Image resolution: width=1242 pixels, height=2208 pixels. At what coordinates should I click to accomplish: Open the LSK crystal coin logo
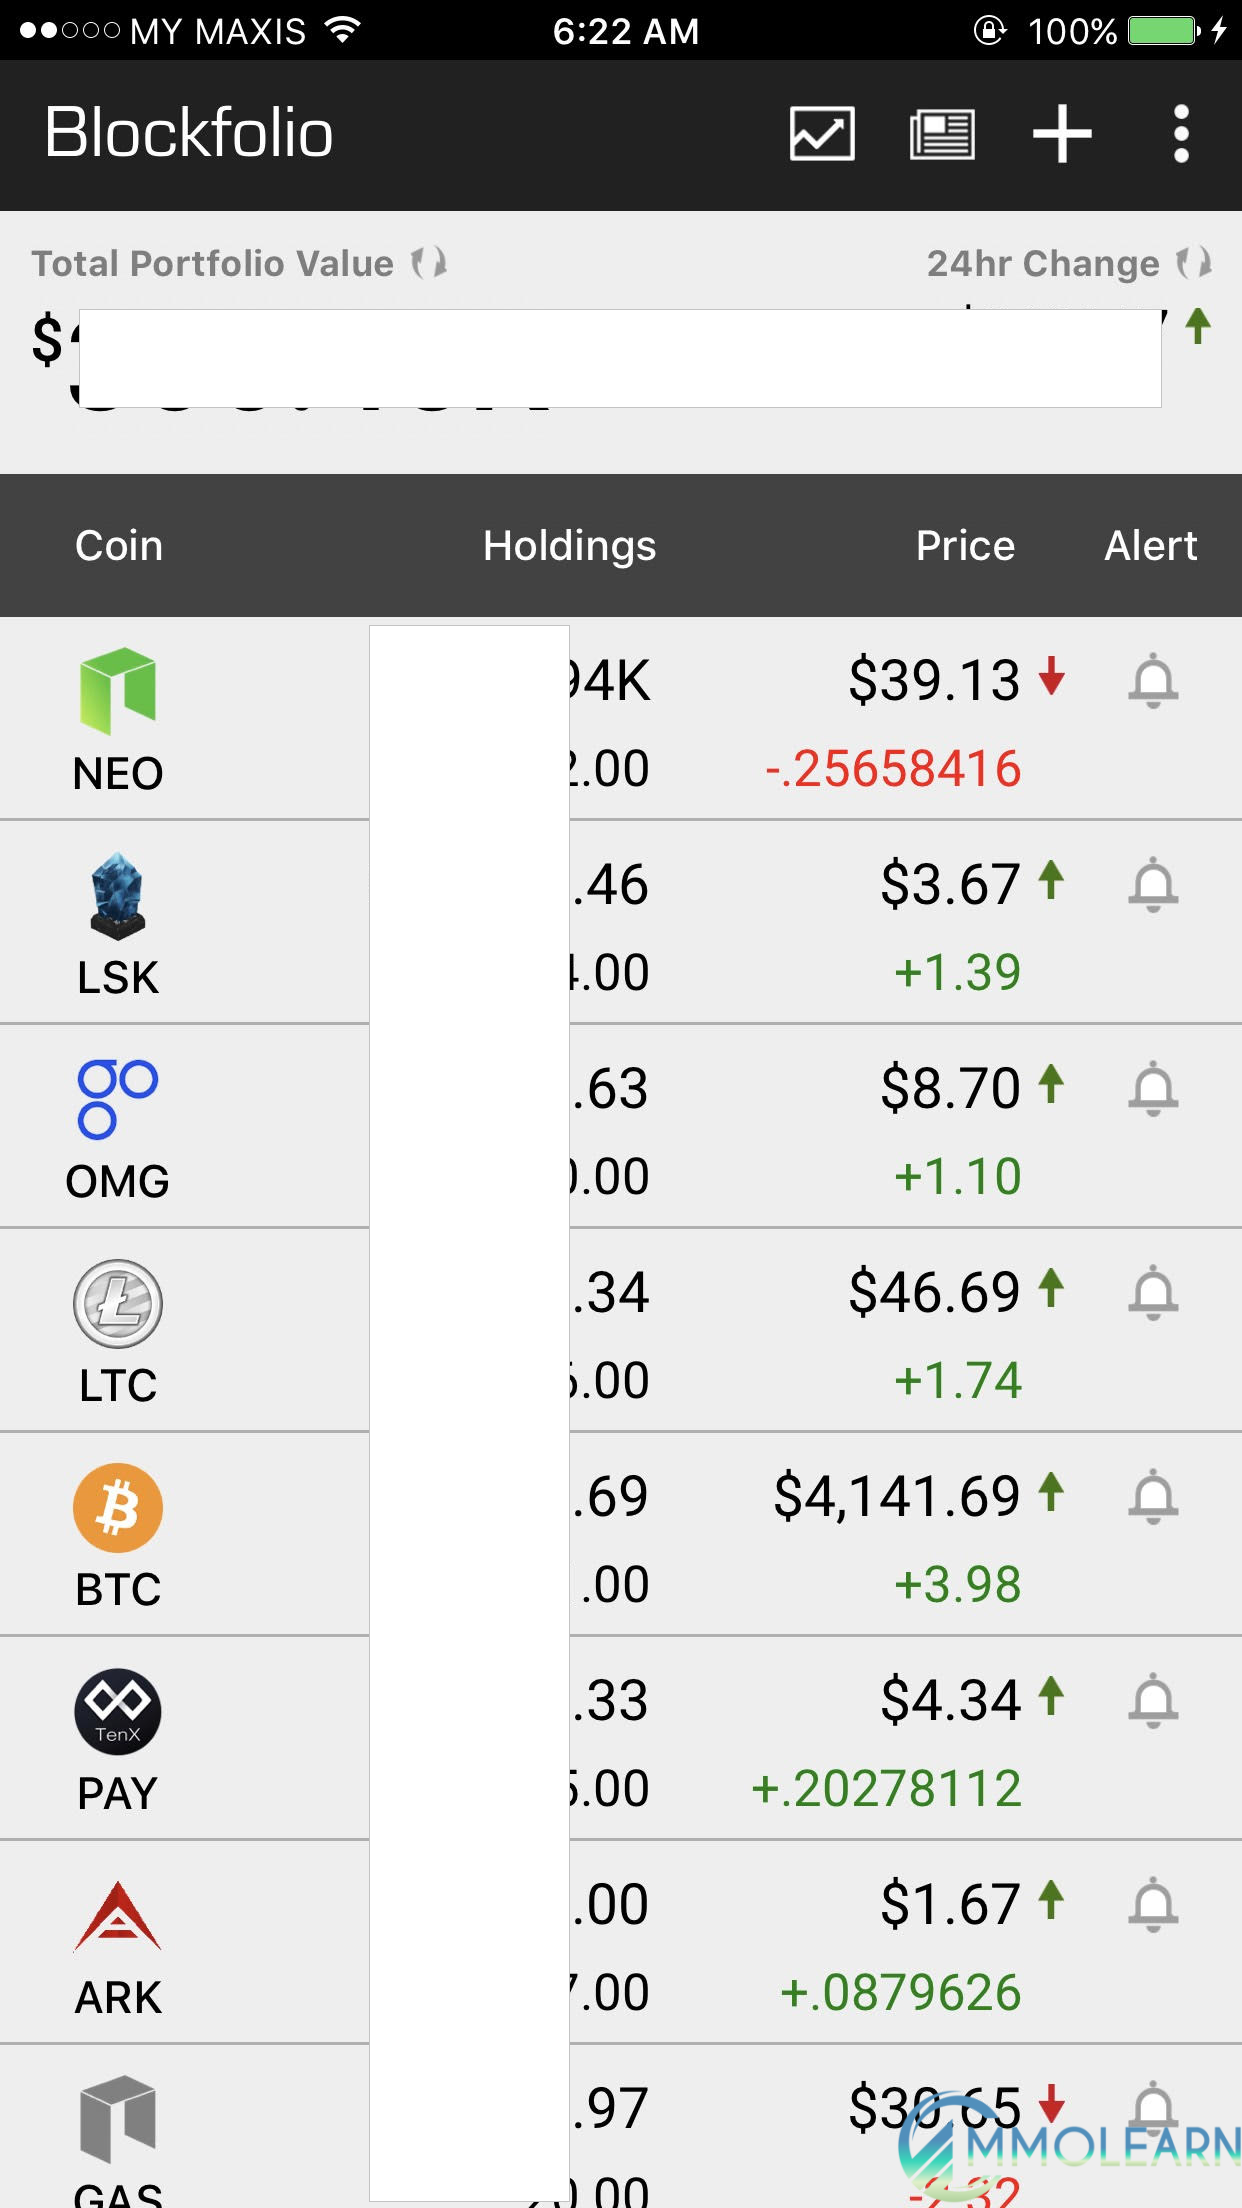[x=118, y=896]
